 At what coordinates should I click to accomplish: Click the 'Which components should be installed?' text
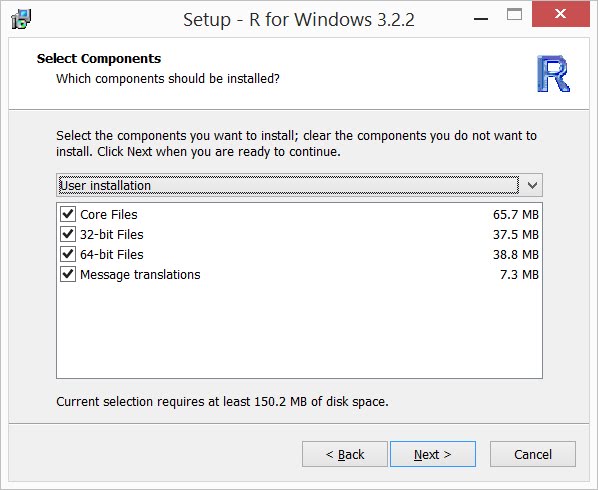coord(168,79)
